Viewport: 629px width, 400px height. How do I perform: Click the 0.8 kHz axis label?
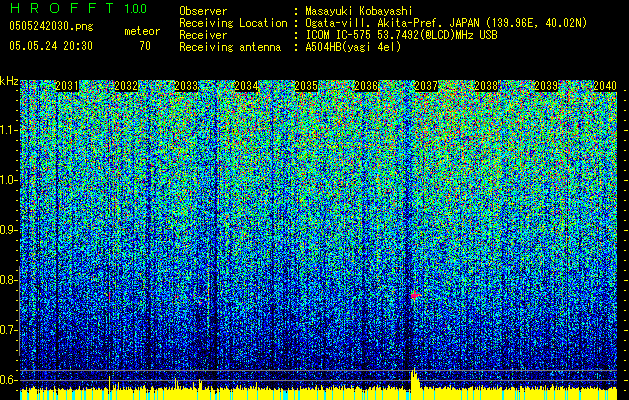pos(8,280)
